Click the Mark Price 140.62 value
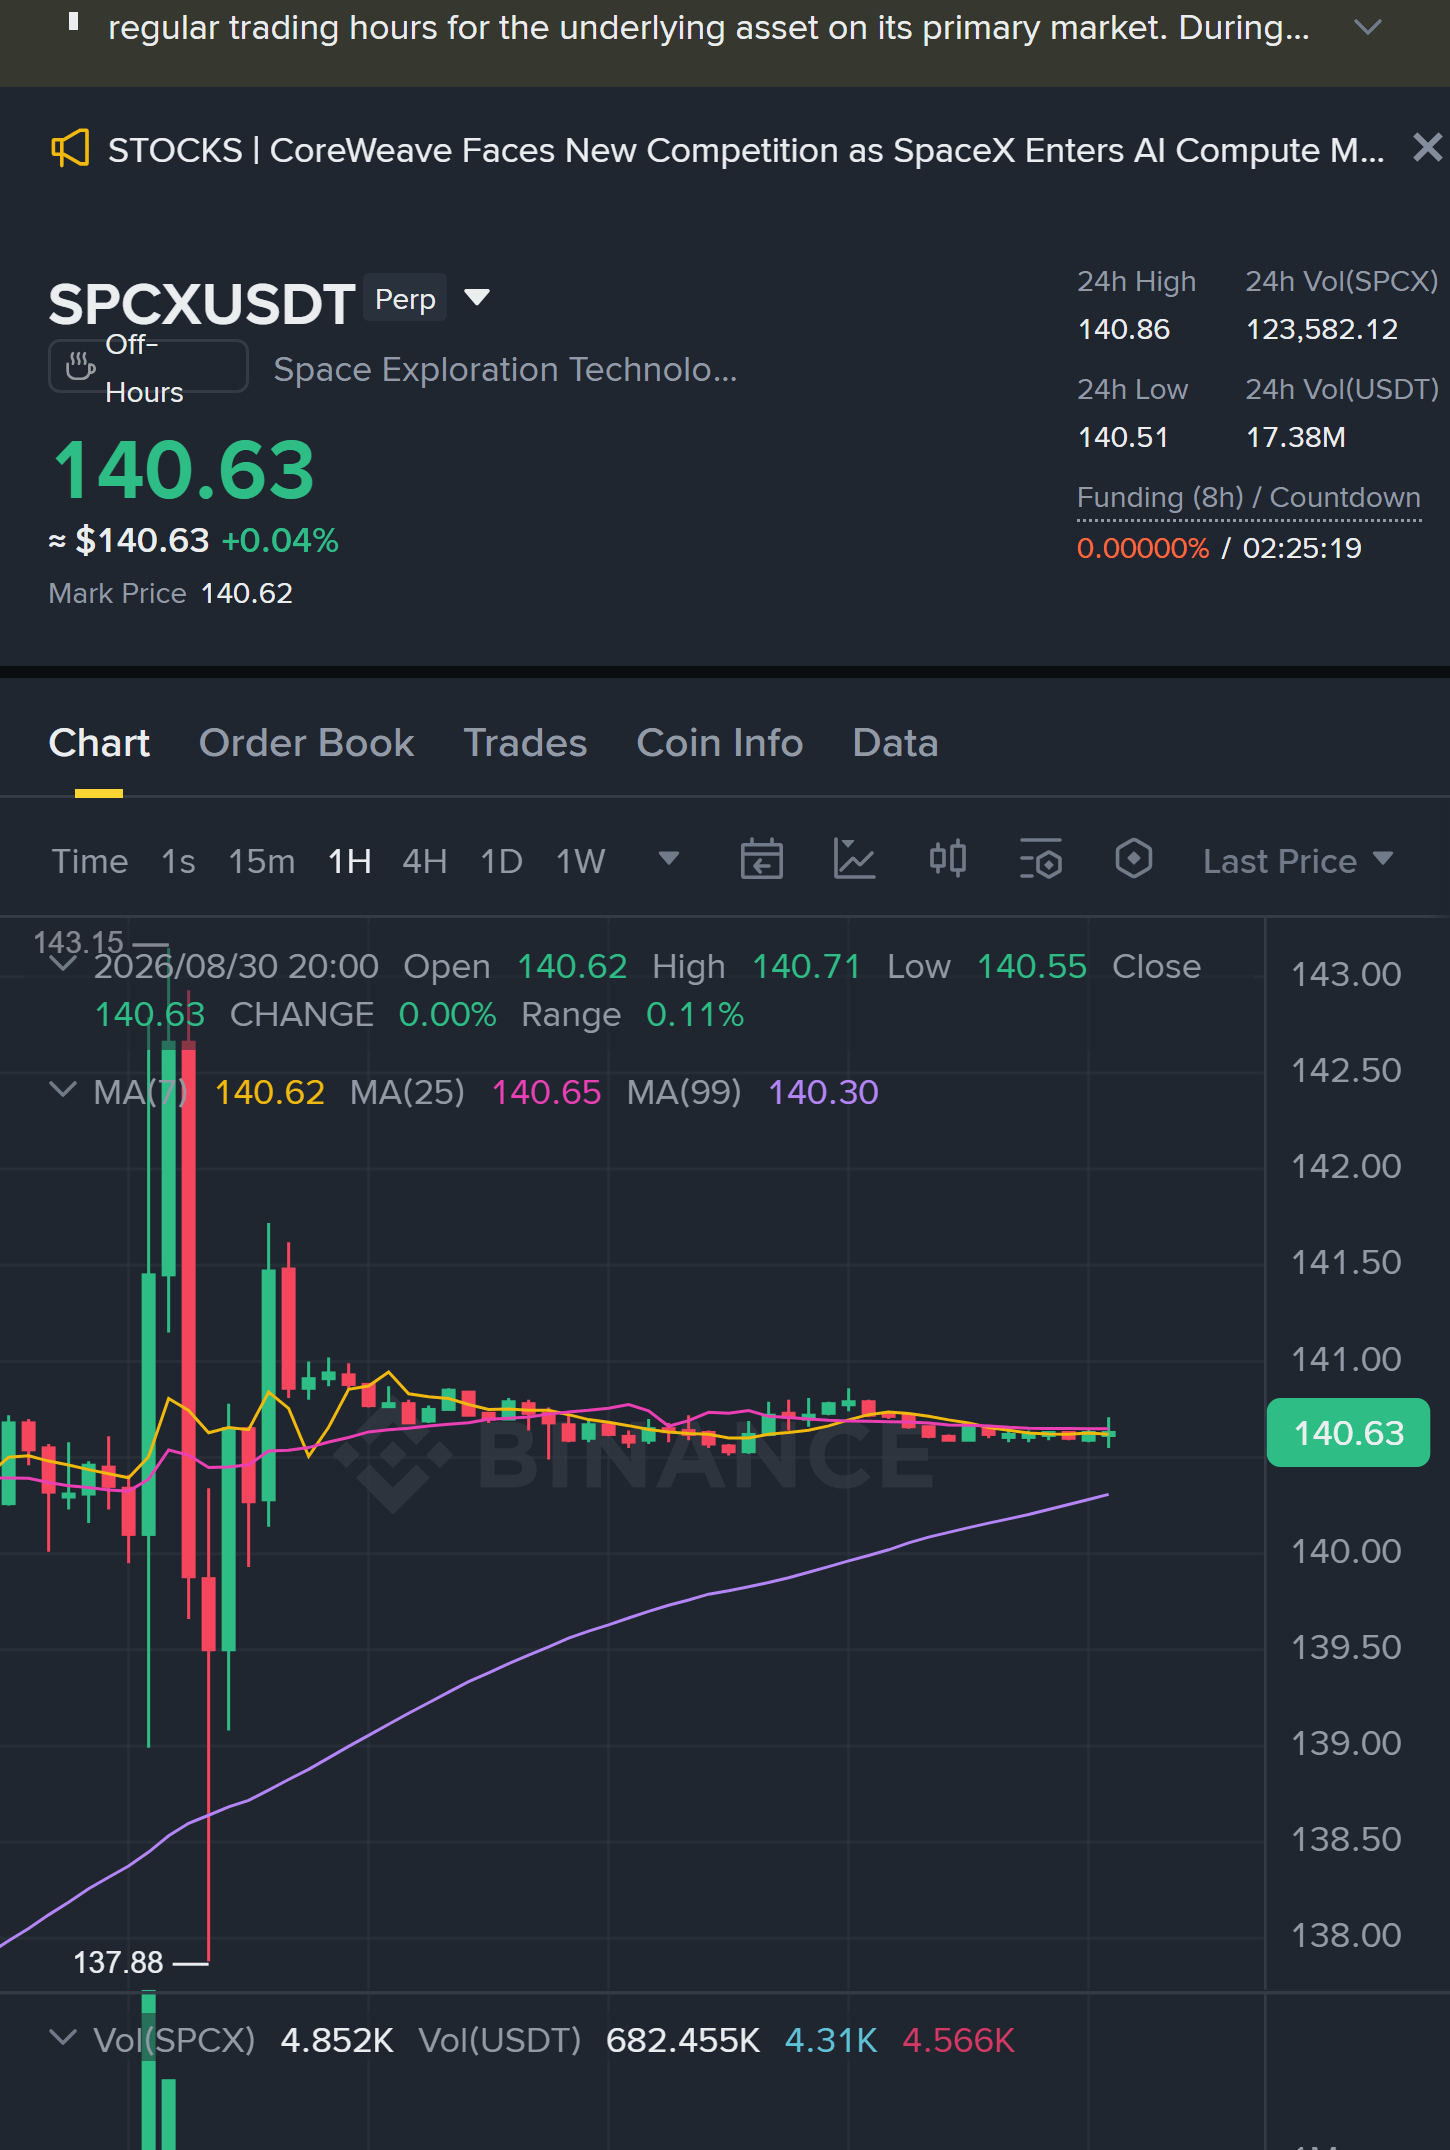The height and width of the screenshot is (2150, 1450). coord(247,593)
